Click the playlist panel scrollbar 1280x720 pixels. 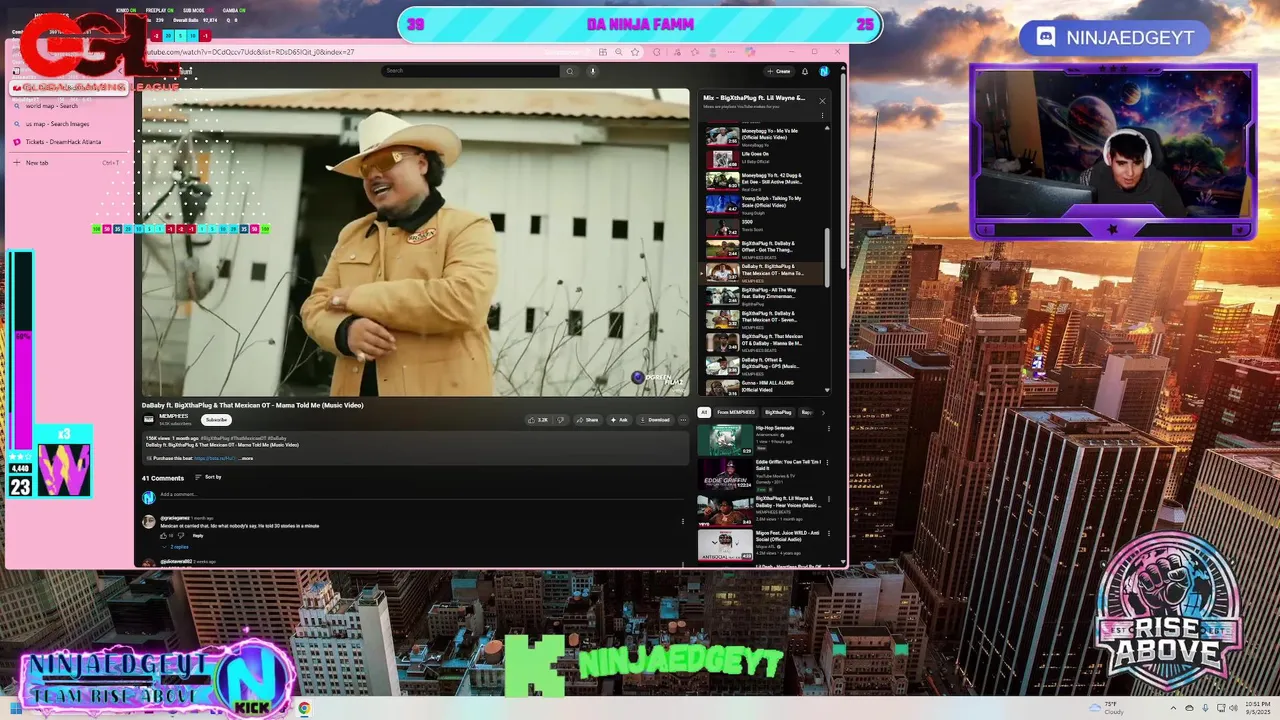click(827, 258)
